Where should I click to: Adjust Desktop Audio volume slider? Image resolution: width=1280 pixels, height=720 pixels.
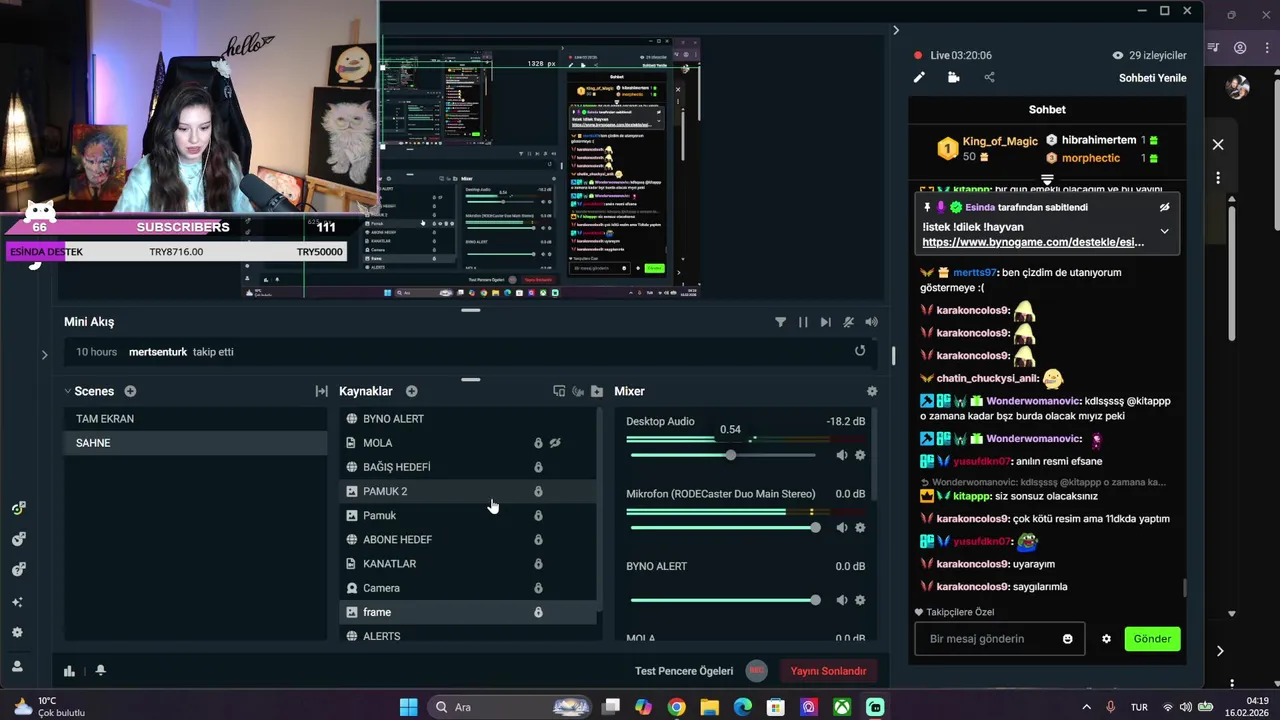click(x=723, y=455)
